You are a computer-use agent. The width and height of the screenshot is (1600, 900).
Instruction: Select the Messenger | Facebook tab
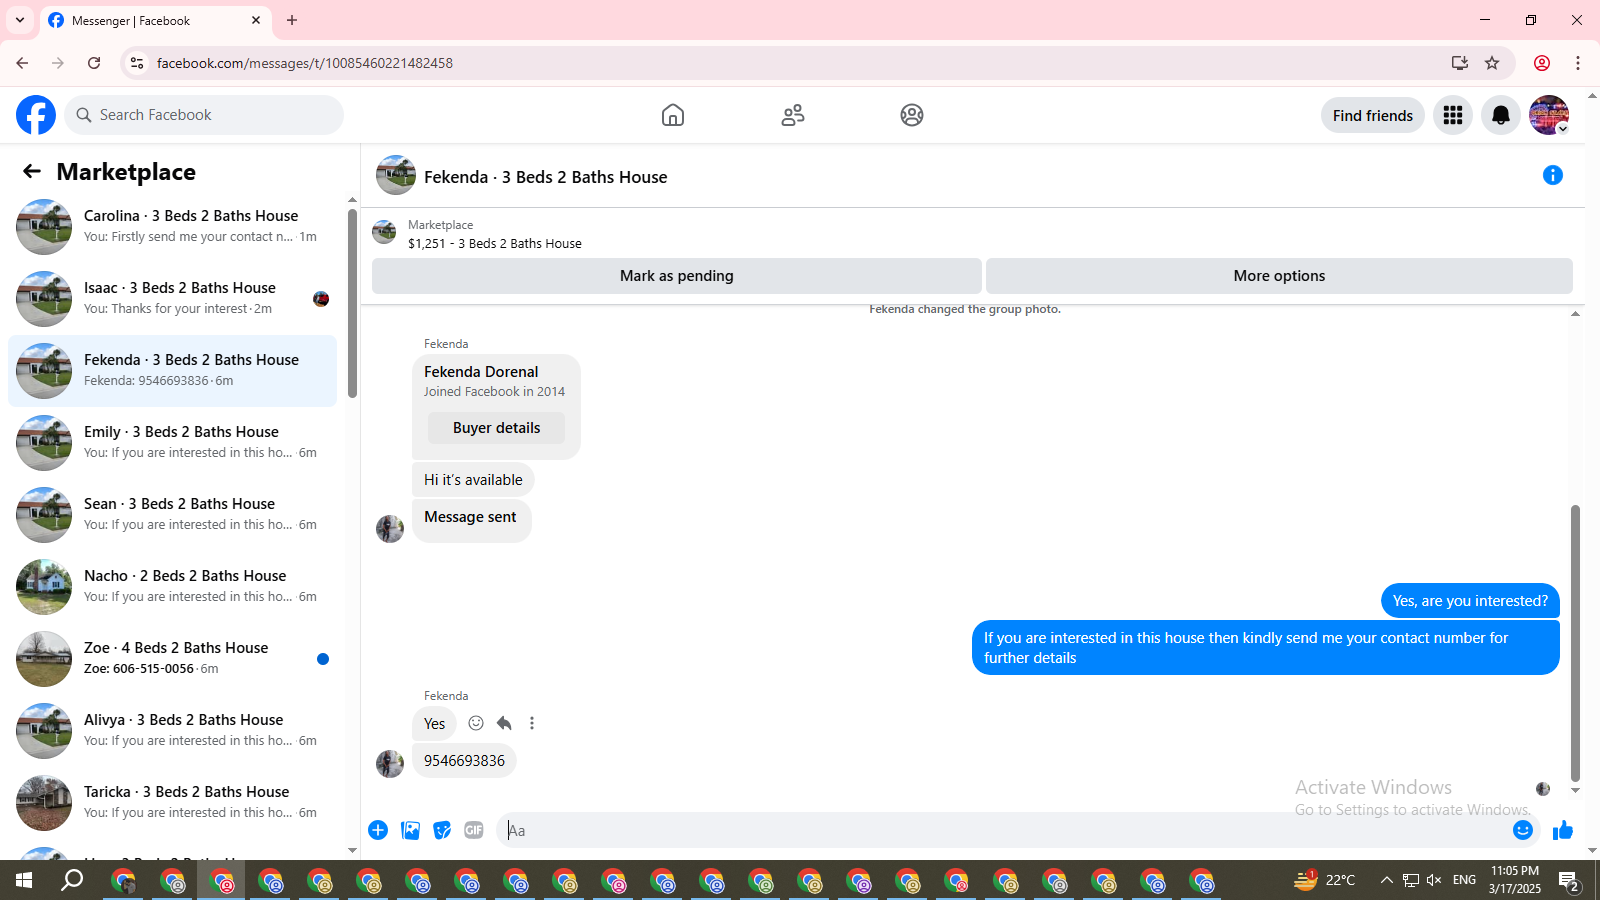coord(155,20)
